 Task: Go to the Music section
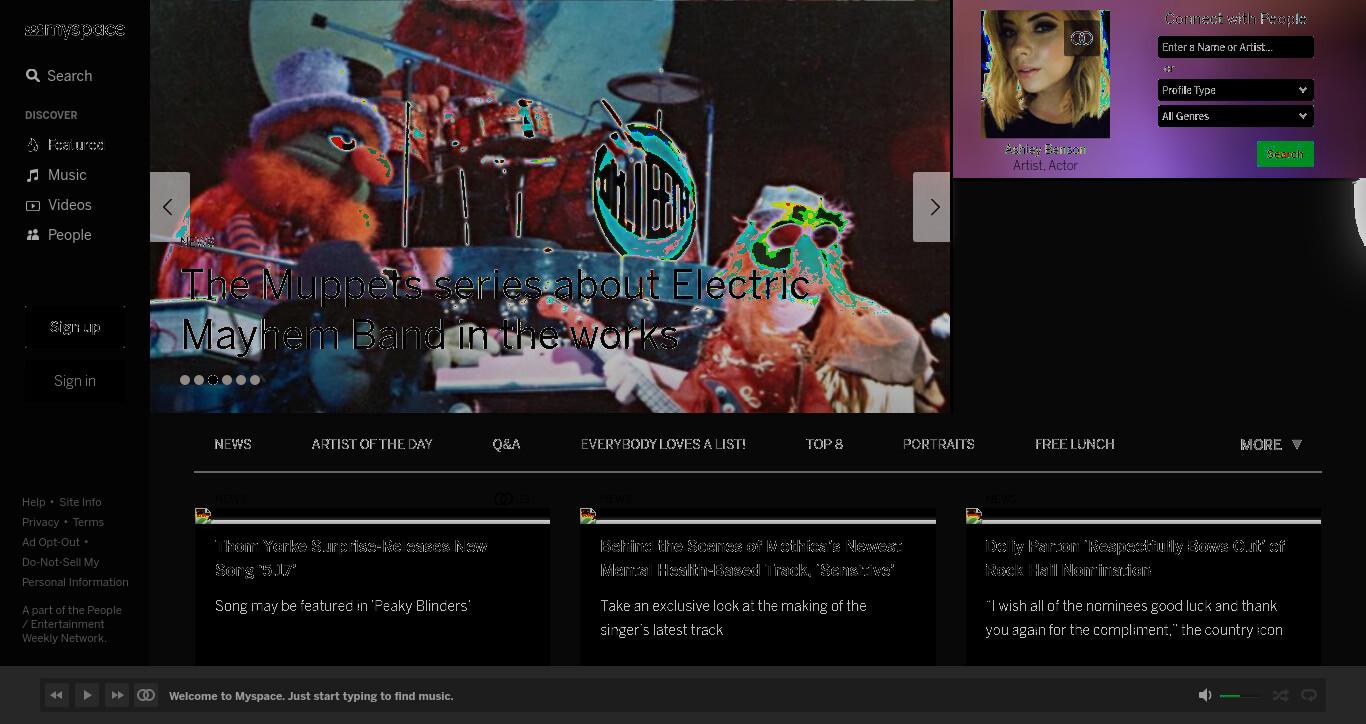(x=56, y=175)
